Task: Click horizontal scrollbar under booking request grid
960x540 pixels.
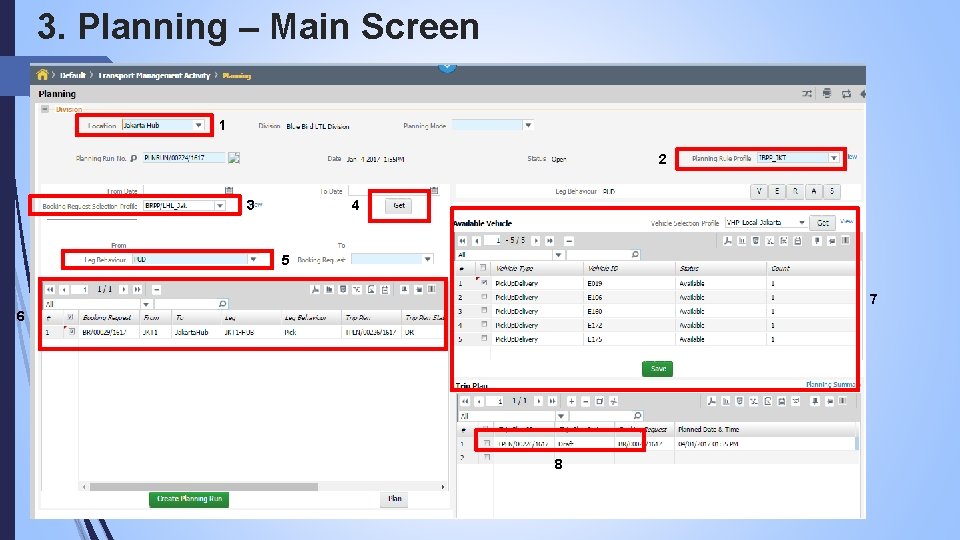Action: click(204, 487)
